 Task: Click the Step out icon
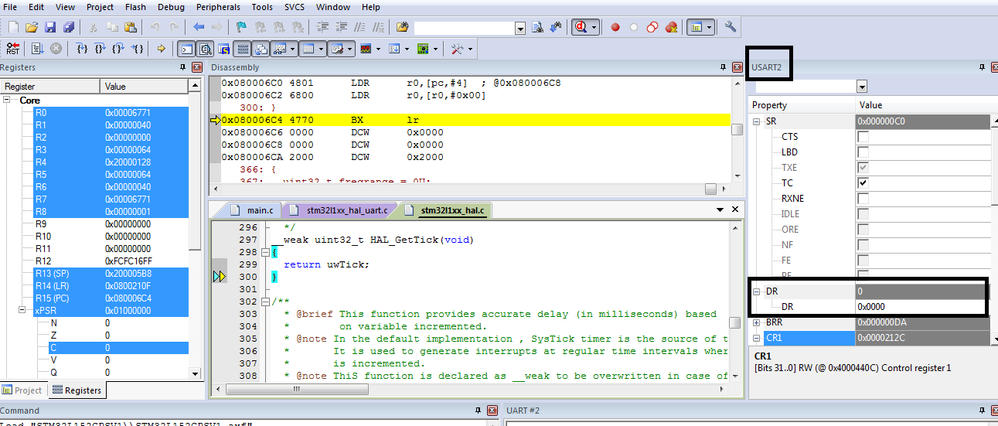pos(118,48)
